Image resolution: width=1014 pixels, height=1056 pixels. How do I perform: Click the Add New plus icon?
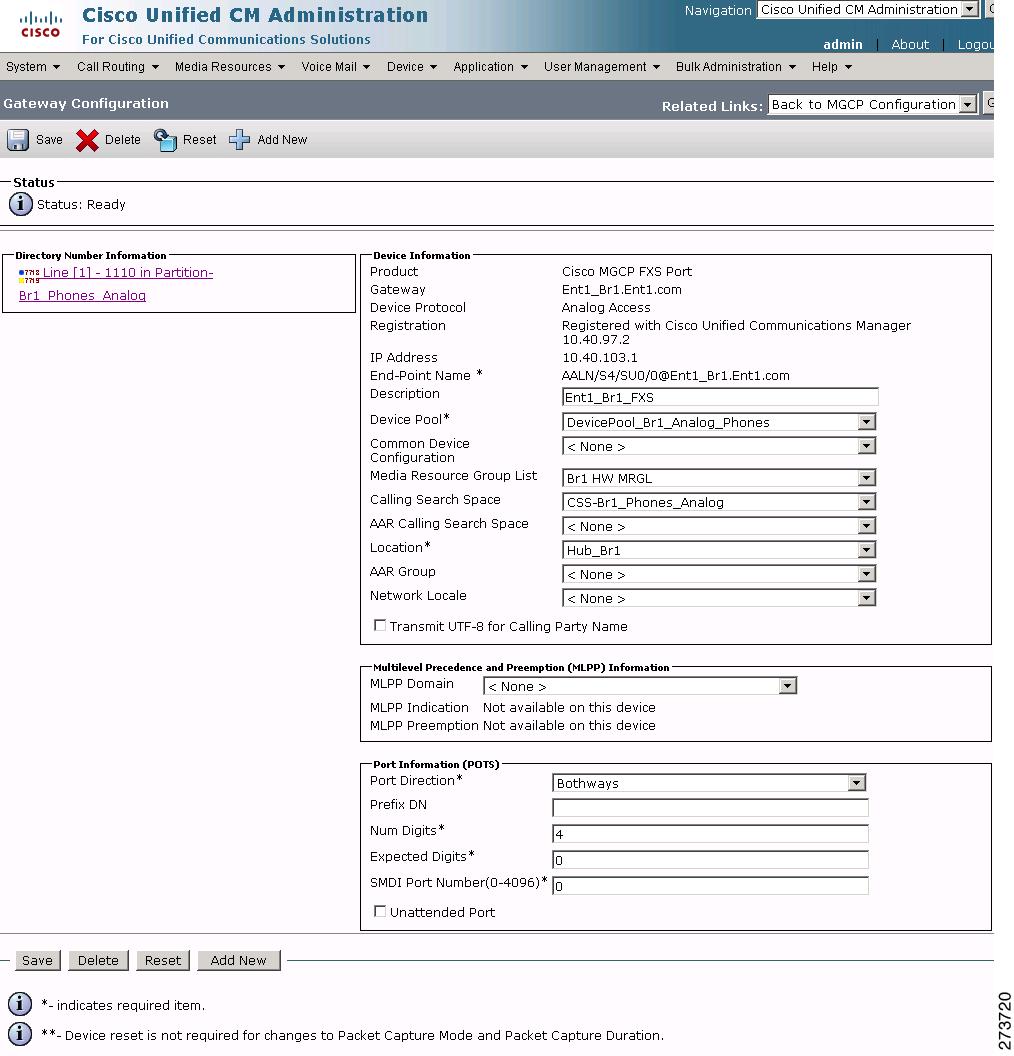(239, 140)
